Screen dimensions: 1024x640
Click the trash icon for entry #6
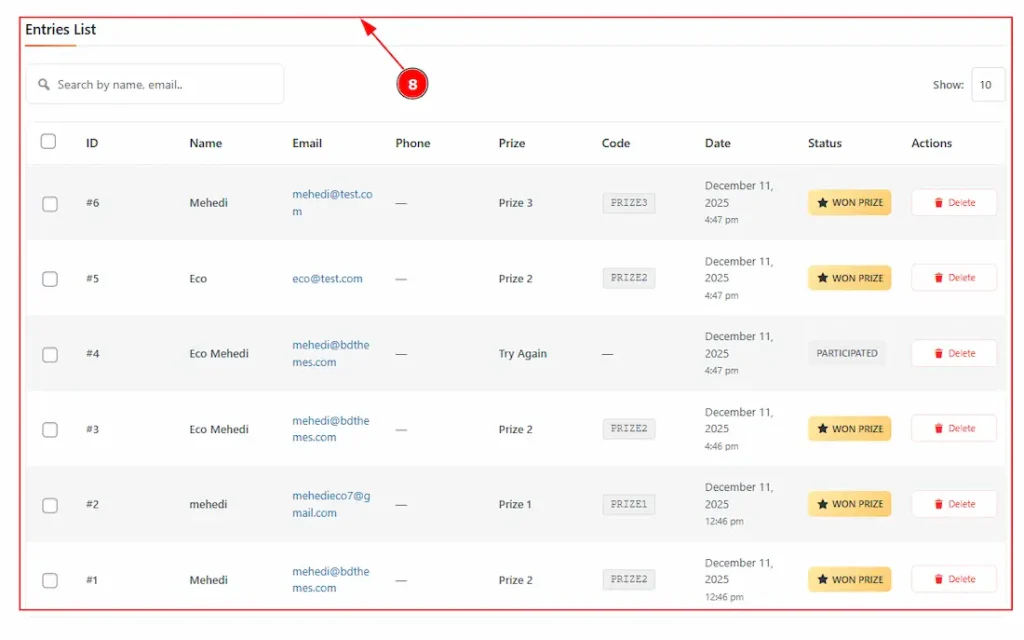tap(938, 203)
